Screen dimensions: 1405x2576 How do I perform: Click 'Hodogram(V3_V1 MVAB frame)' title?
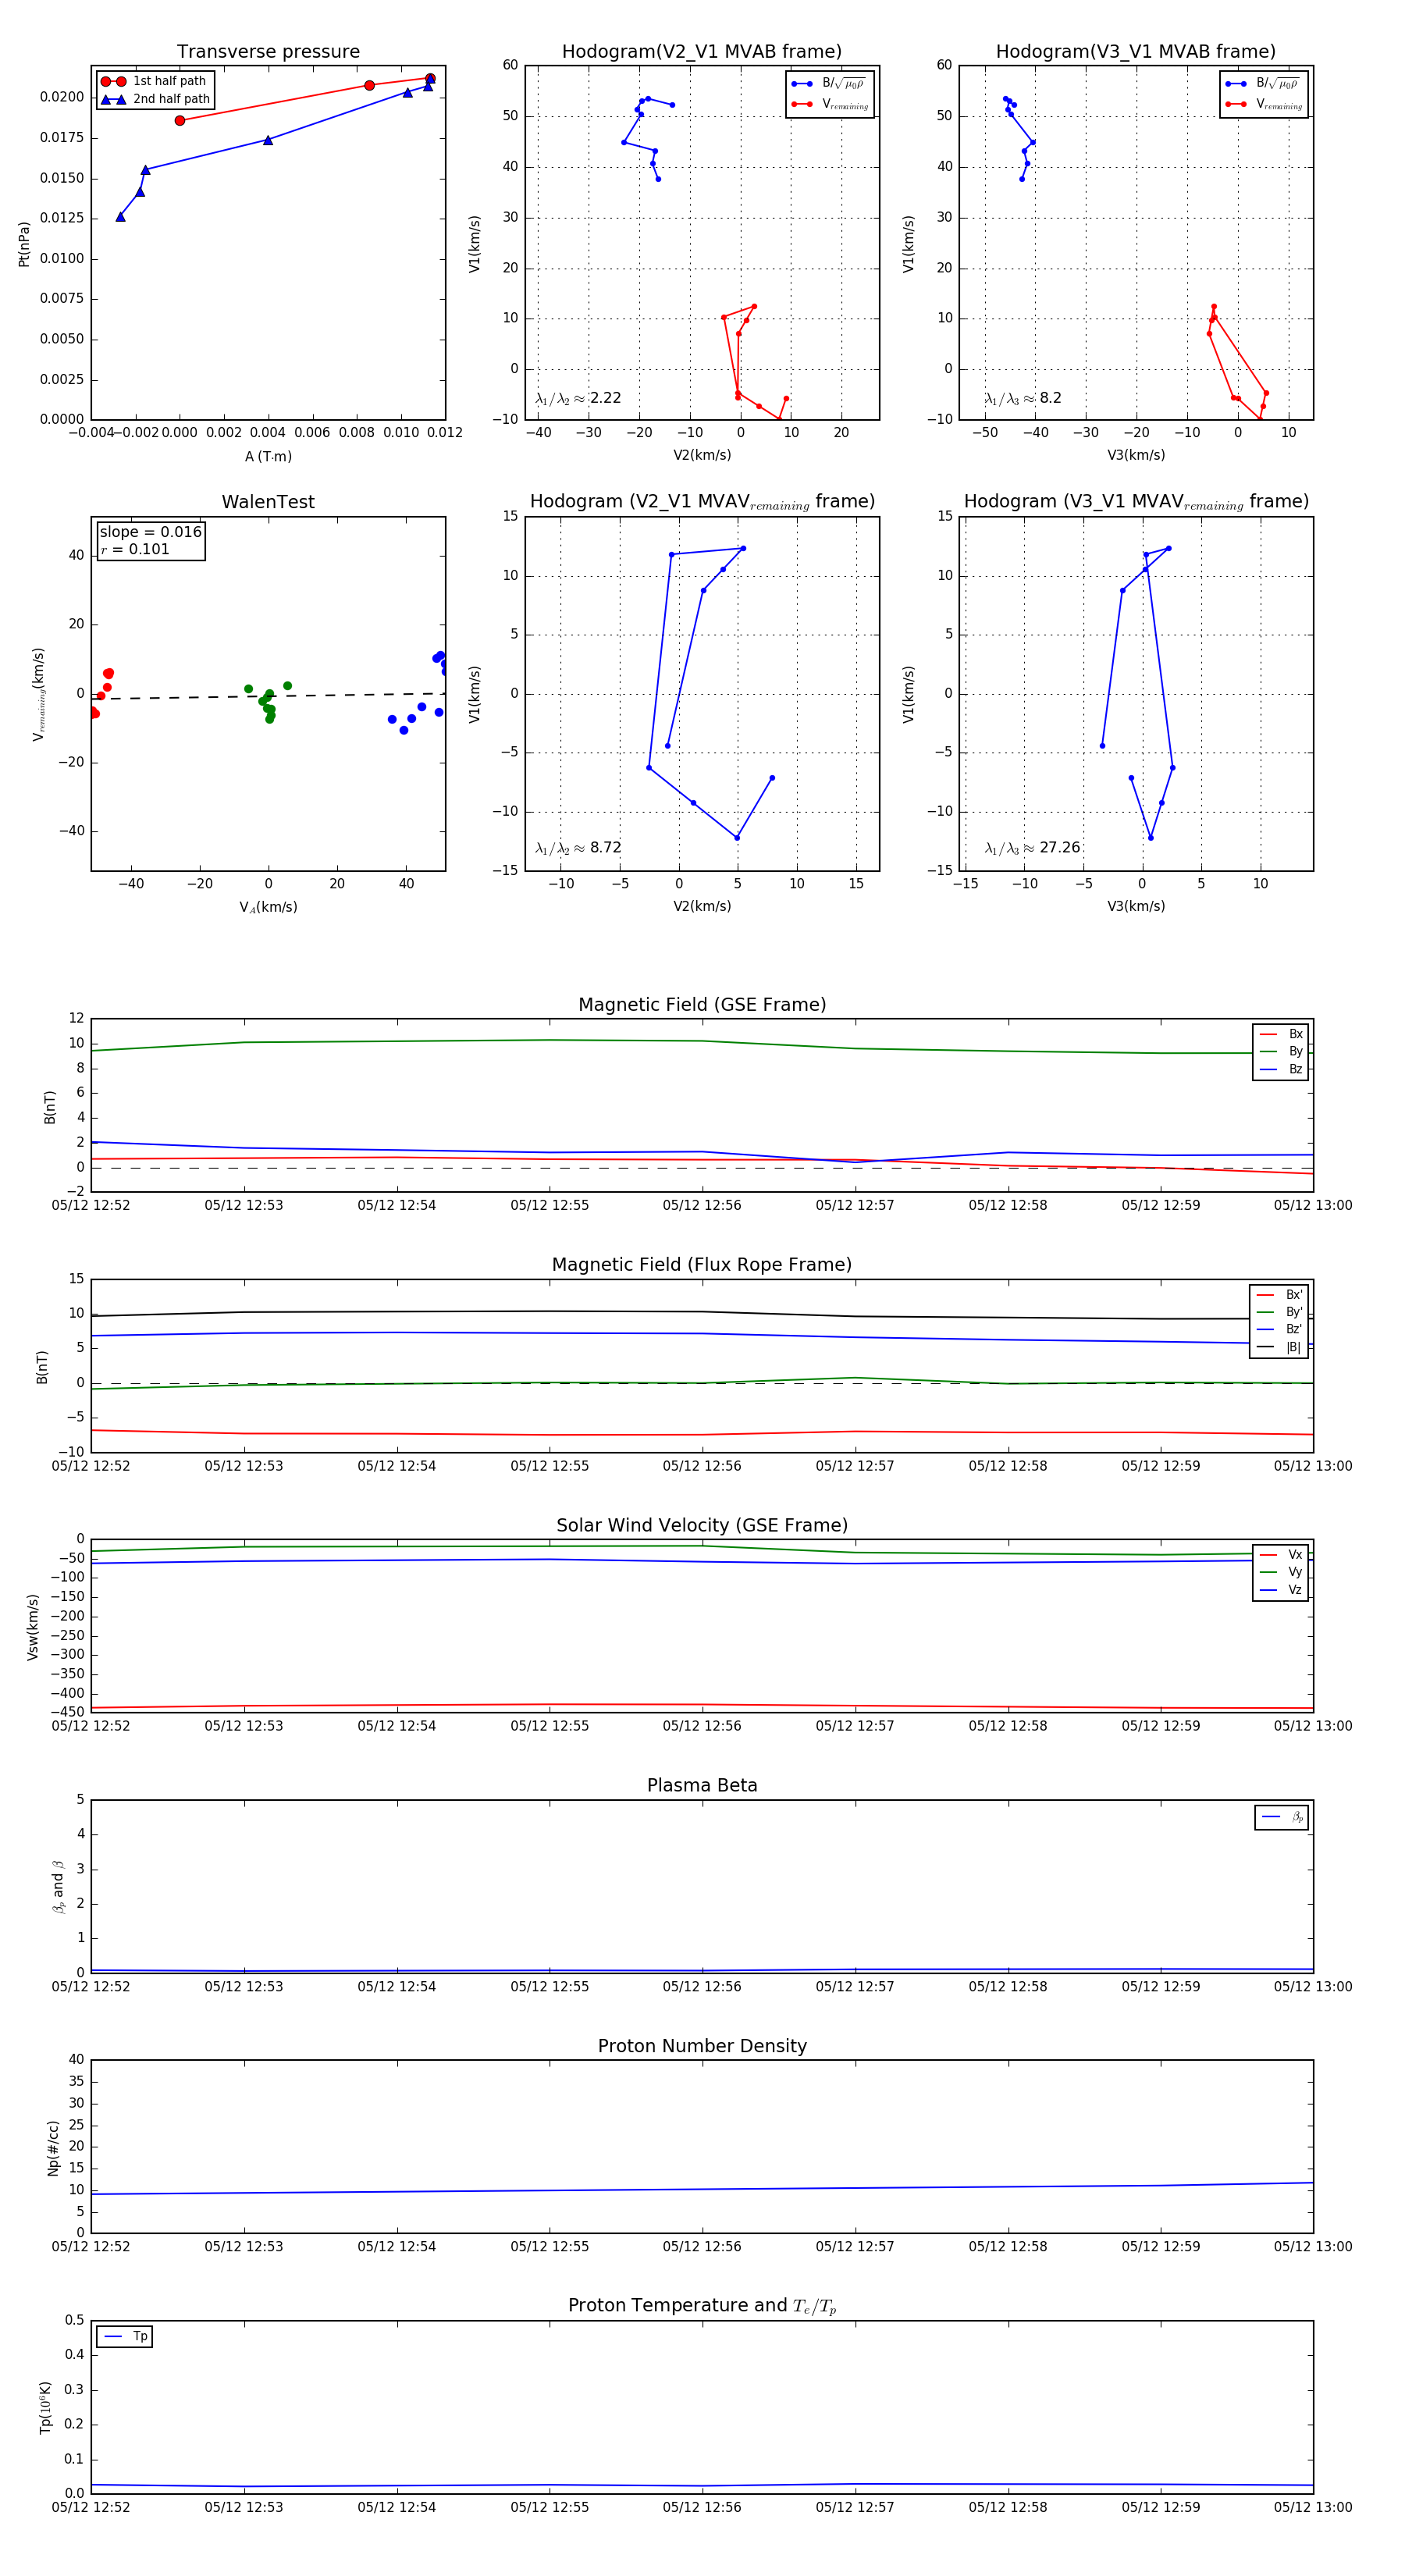tap(1136, 52)
